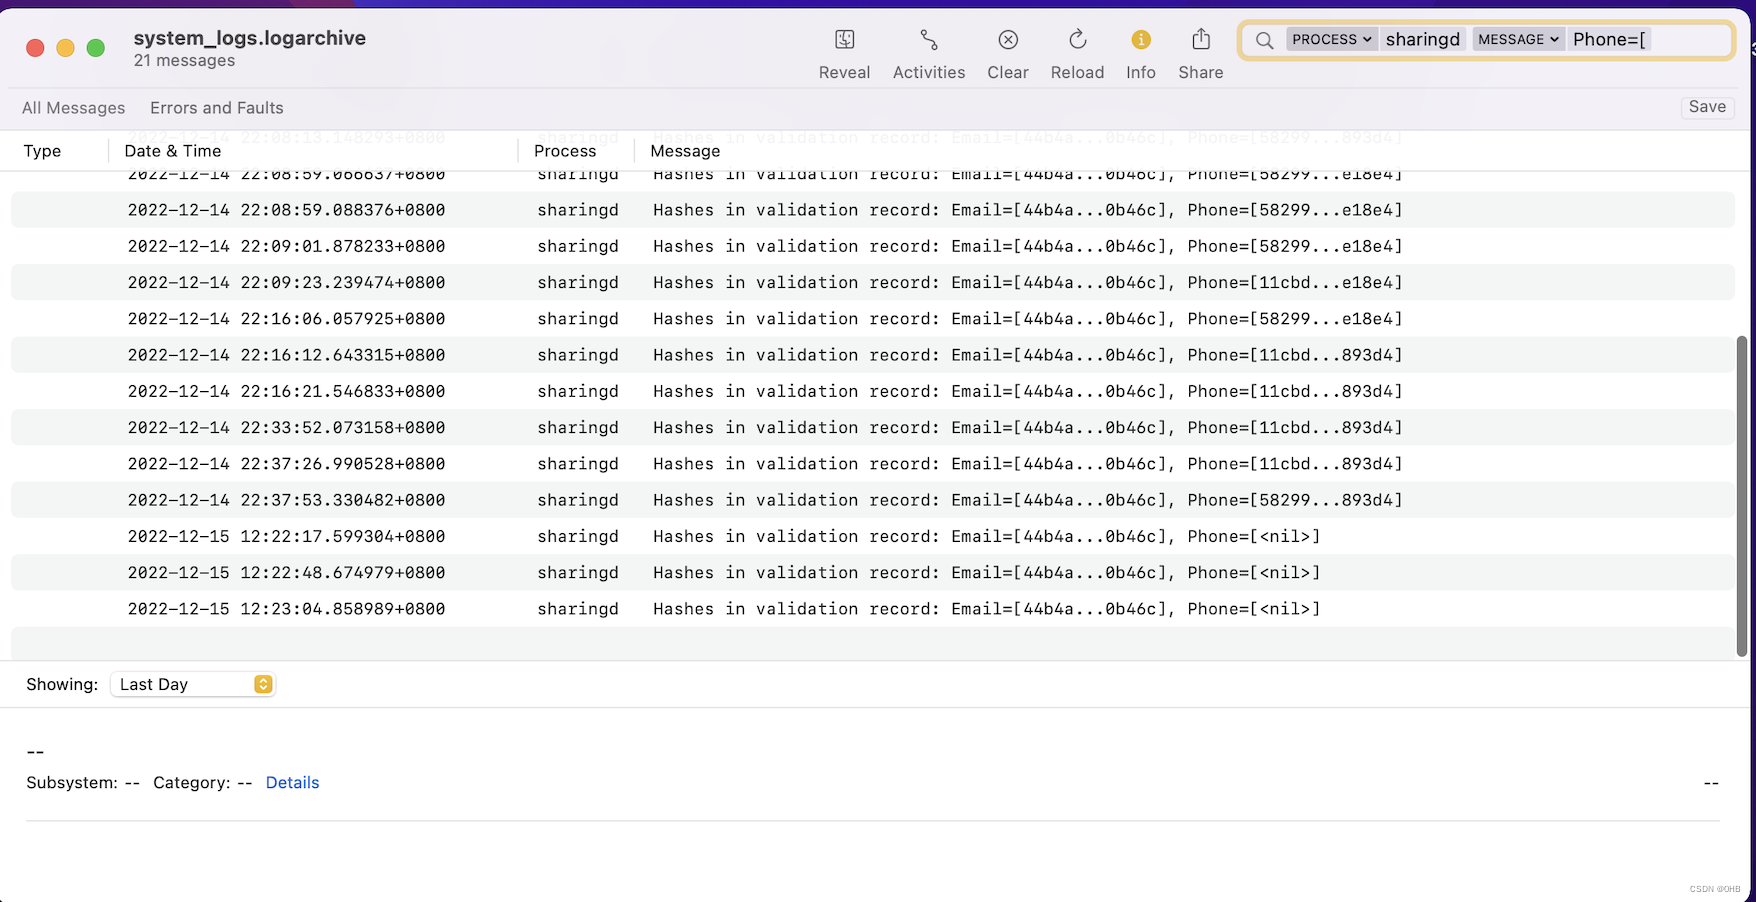This screenshot has width=1756, height=902.
Task: Select the log row at 22:09:01.878233
Action: (872, 246)
